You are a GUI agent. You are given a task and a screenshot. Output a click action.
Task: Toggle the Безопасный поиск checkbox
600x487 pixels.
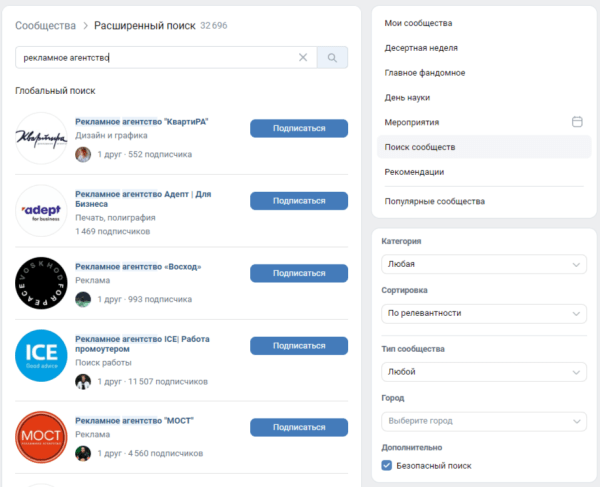[386, 466]
